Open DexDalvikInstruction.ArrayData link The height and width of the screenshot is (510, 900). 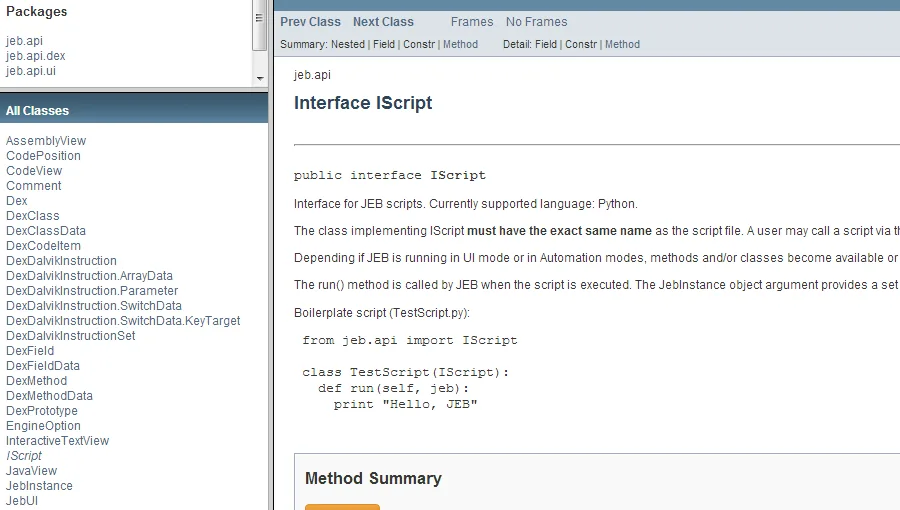point(89,275)
